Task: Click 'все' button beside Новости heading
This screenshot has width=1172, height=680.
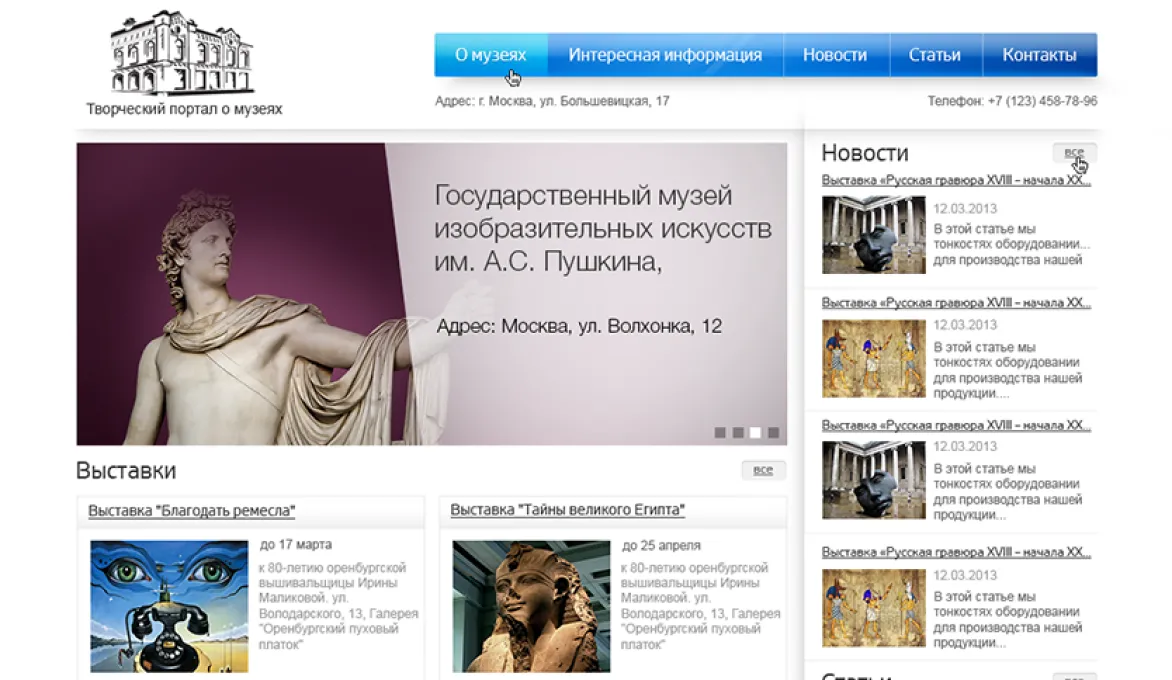Action: [1074, 152]
